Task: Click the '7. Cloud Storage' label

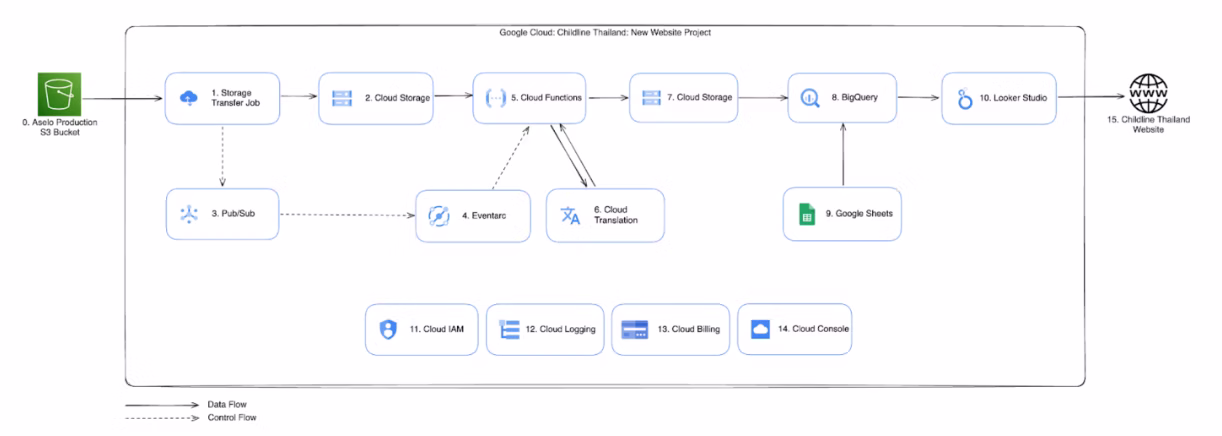Action: point(700,98)
